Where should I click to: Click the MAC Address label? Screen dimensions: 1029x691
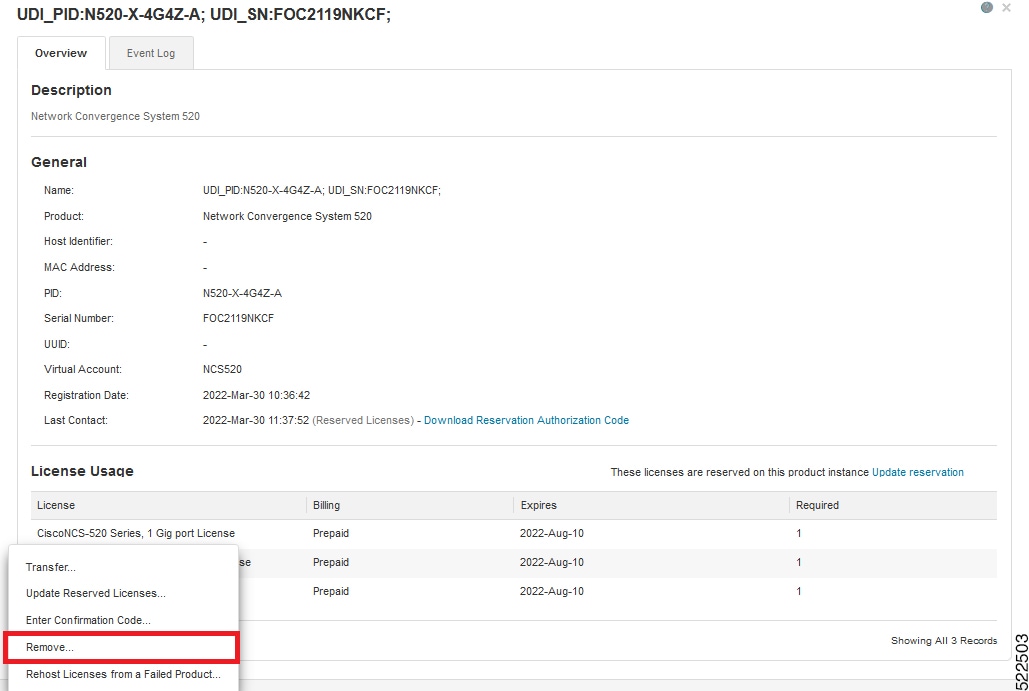pos(79,268)
